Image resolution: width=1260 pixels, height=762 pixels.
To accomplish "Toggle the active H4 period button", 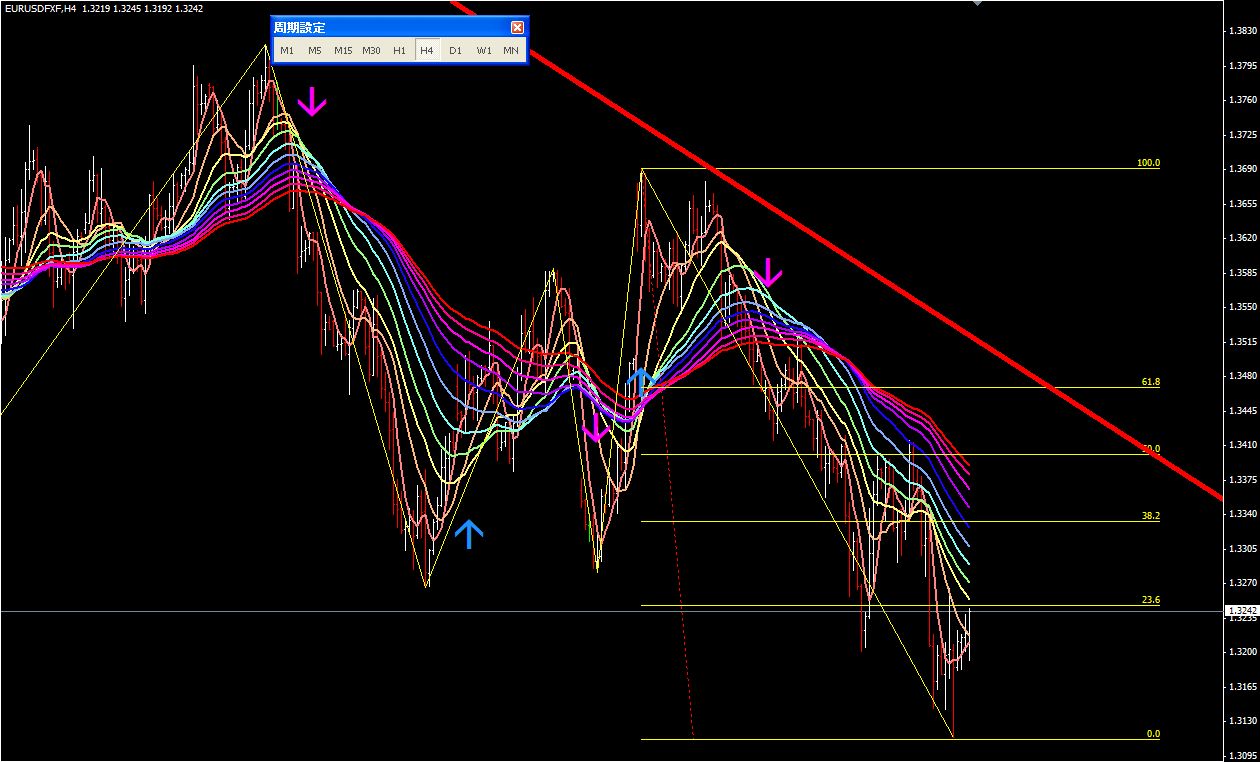I will click(427, 50).
